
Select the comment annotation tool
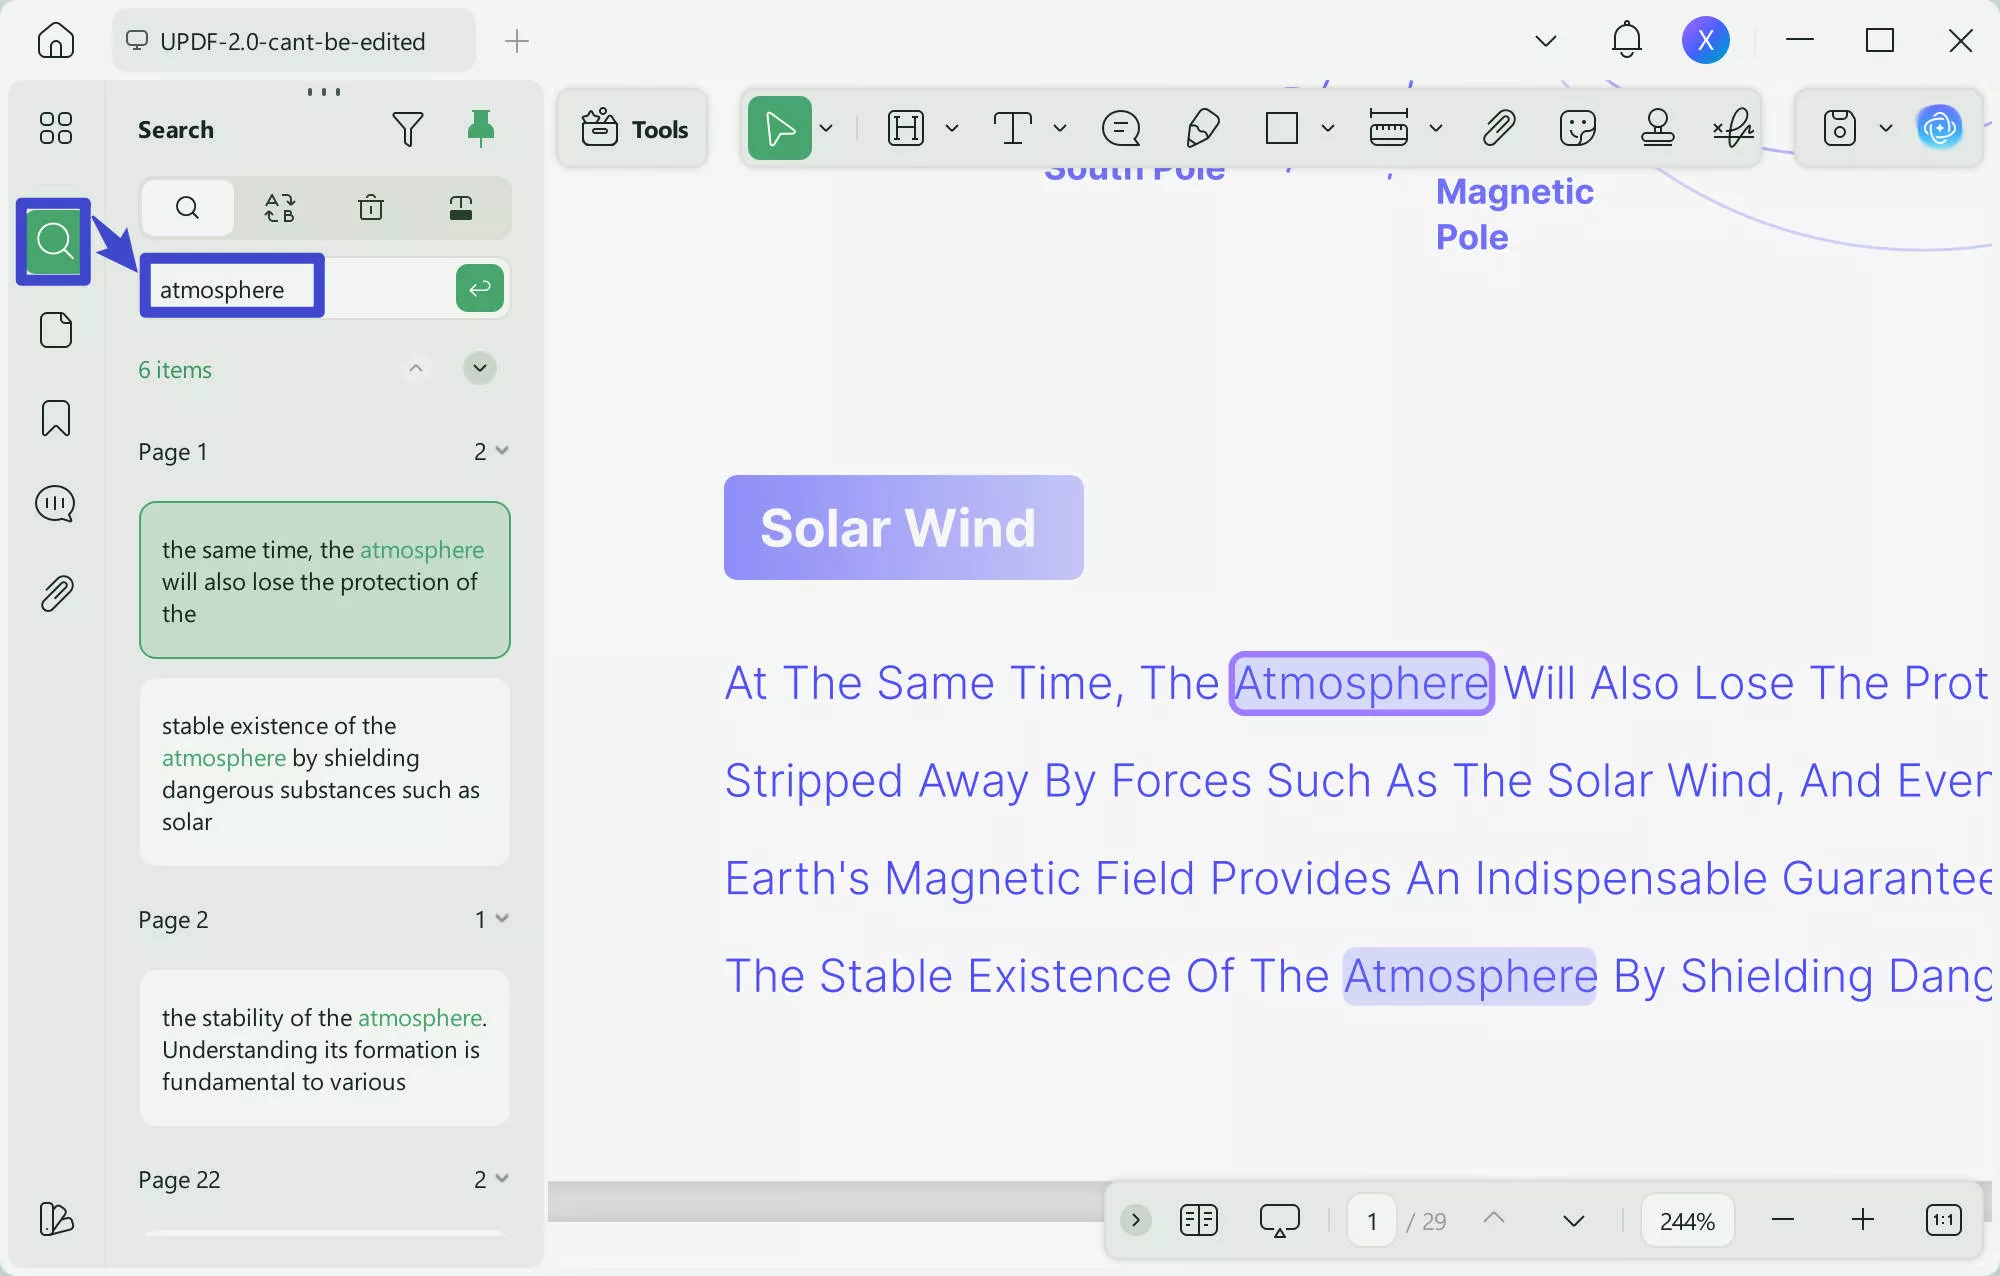tap(1121, 128)
